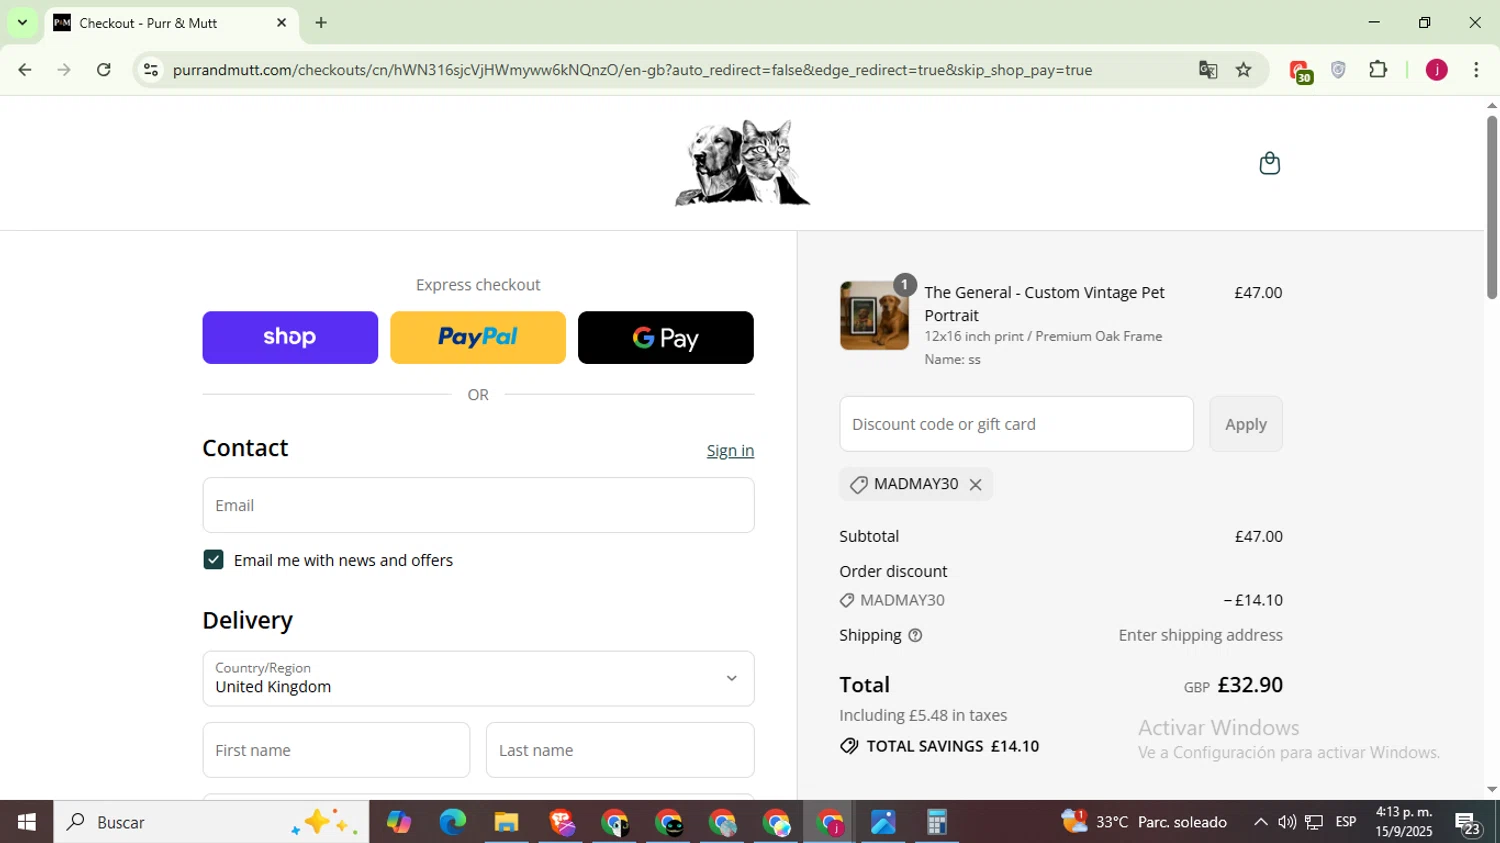Focus the Last name field
This screenshot has width=1500, height=843.
click(620, 750)
